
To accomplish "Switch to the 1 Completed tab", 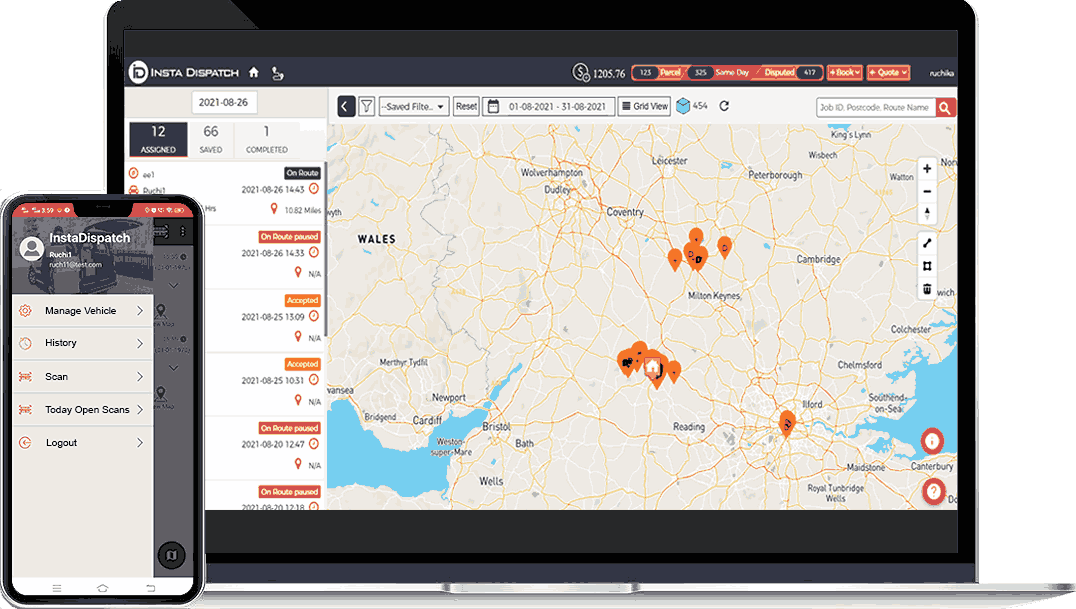I will coord(267,139).
